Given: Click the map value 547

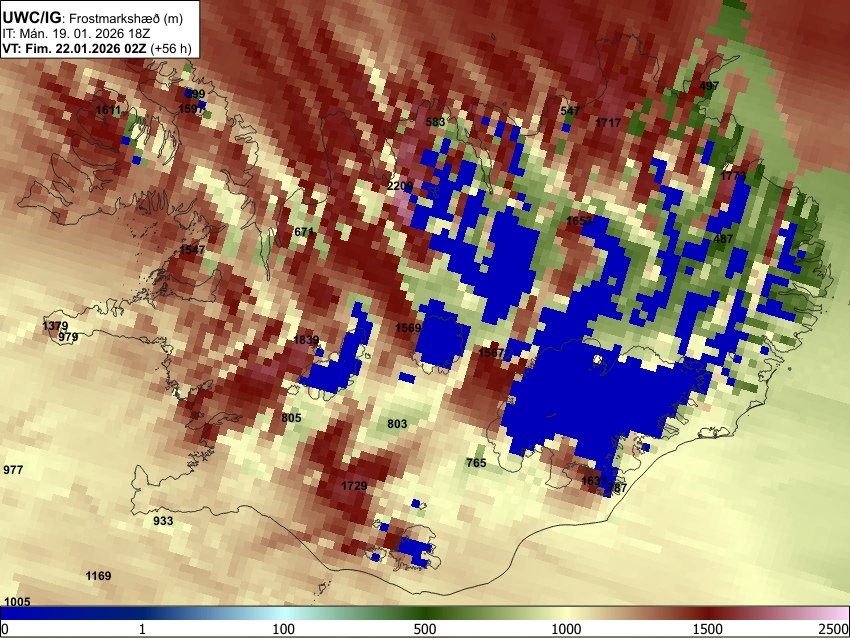Looking at the screenshot, I should tap(570, 111).
